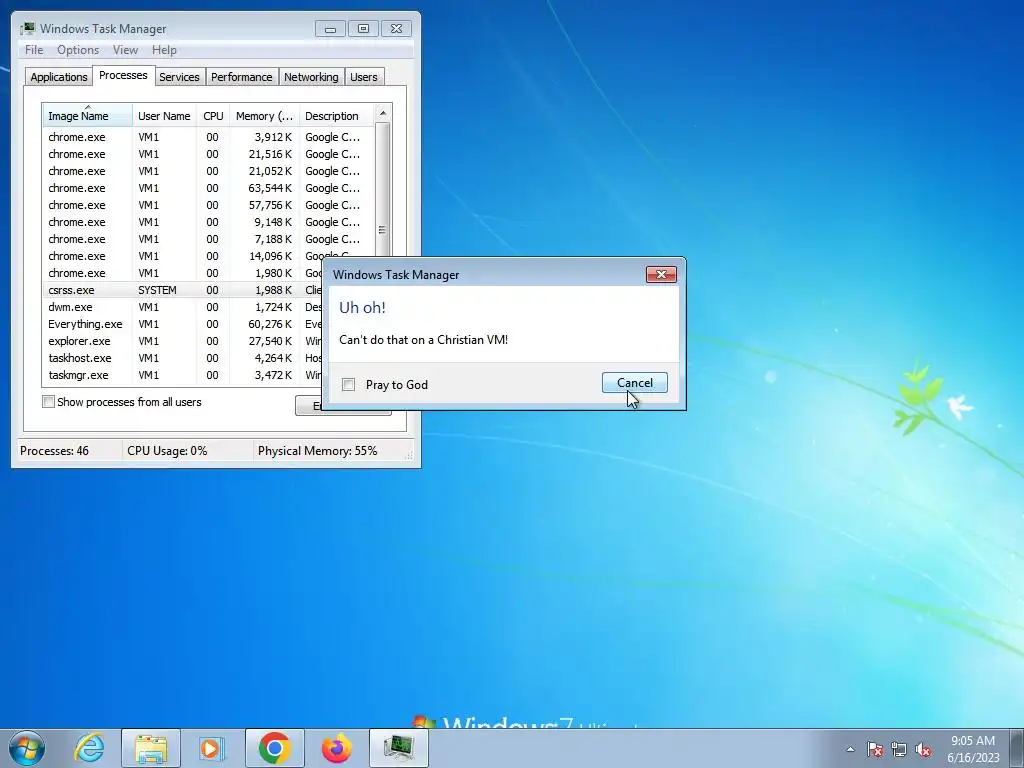
Task: Select the Everything.exe process
Action: click(183, 324)
